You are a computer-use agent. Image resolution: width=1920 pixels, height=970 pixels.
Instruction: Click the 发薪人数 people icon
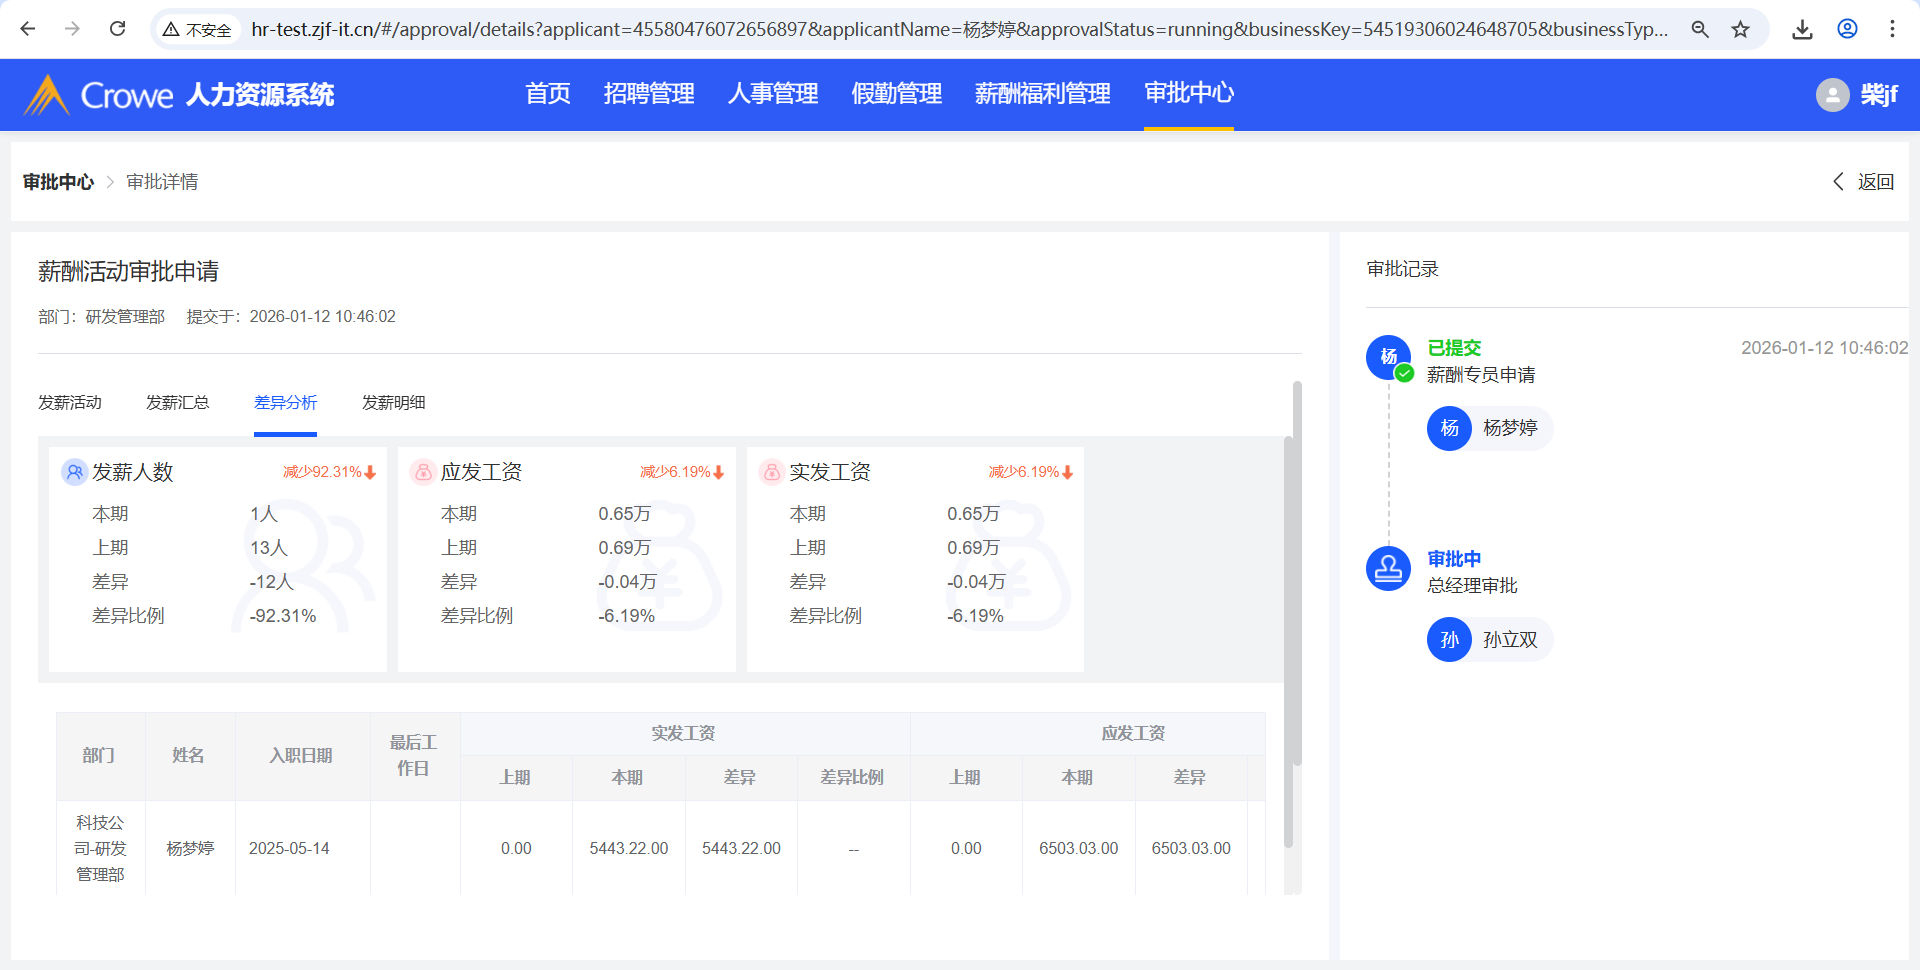[74, 472]
